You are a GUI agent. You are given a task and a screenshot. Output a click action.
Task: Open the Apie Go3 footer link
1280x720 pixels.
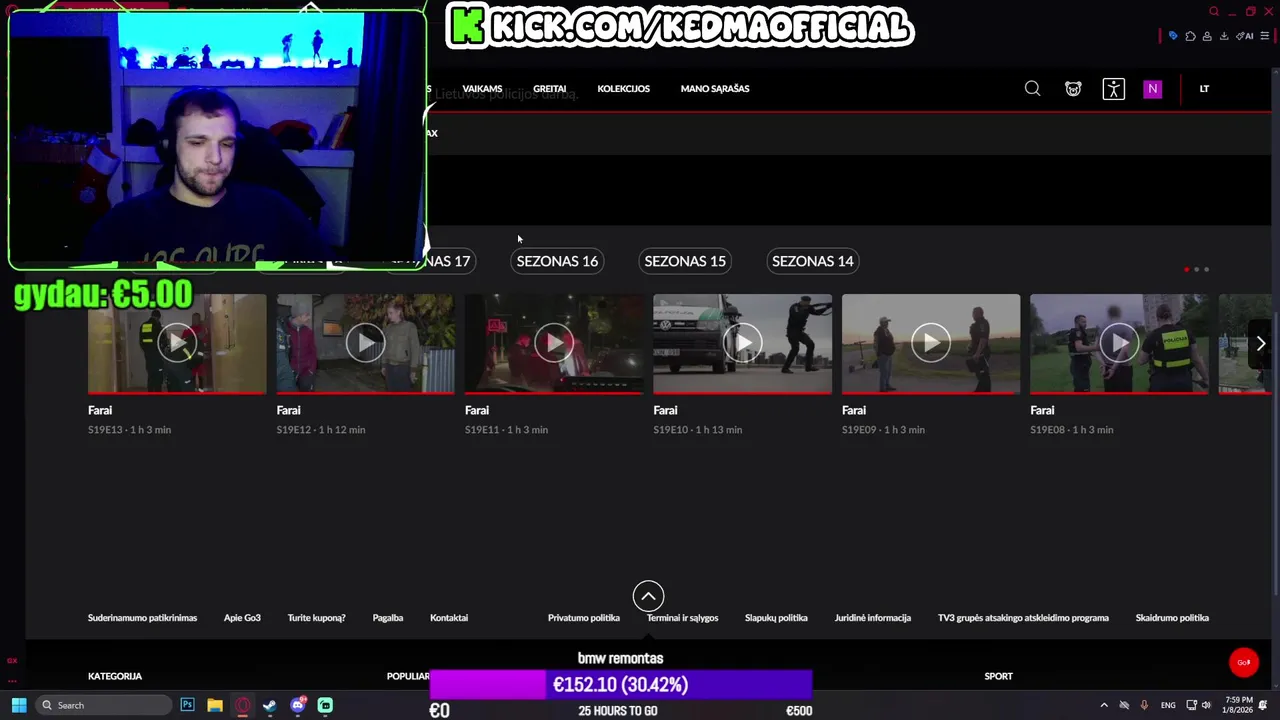[x=242, y=618]
